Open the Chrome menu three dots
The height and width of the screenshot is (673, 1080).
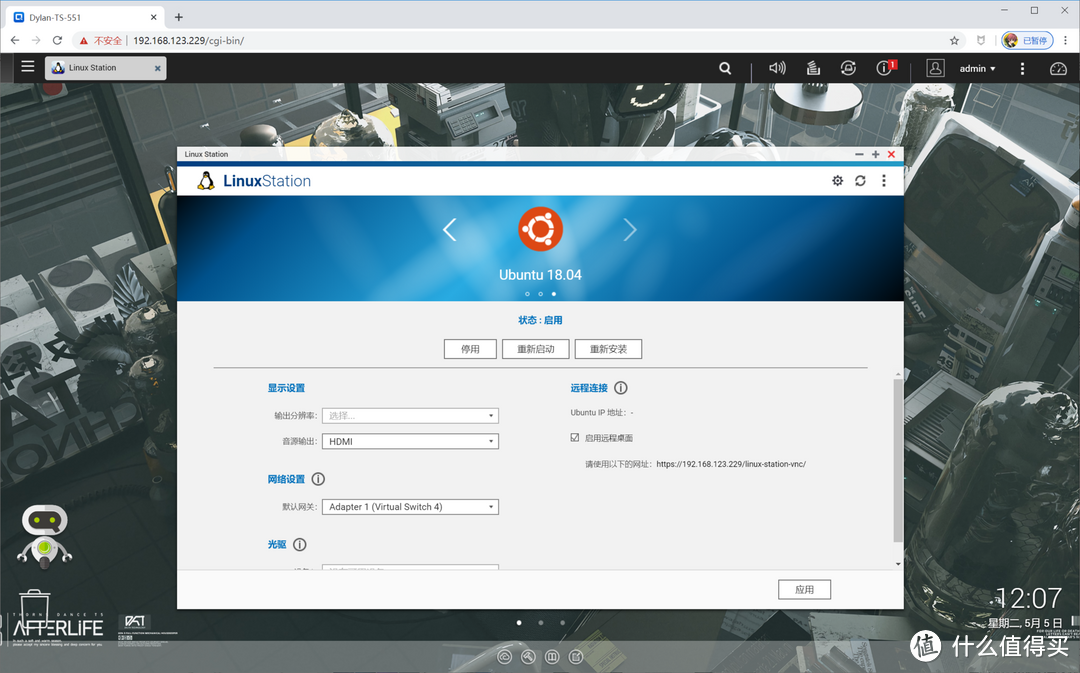click(1066, 41)
